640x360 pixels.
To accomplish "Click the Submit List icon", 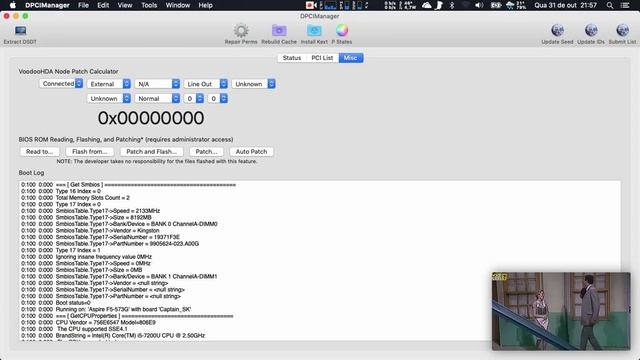I will tap(622, 31).
